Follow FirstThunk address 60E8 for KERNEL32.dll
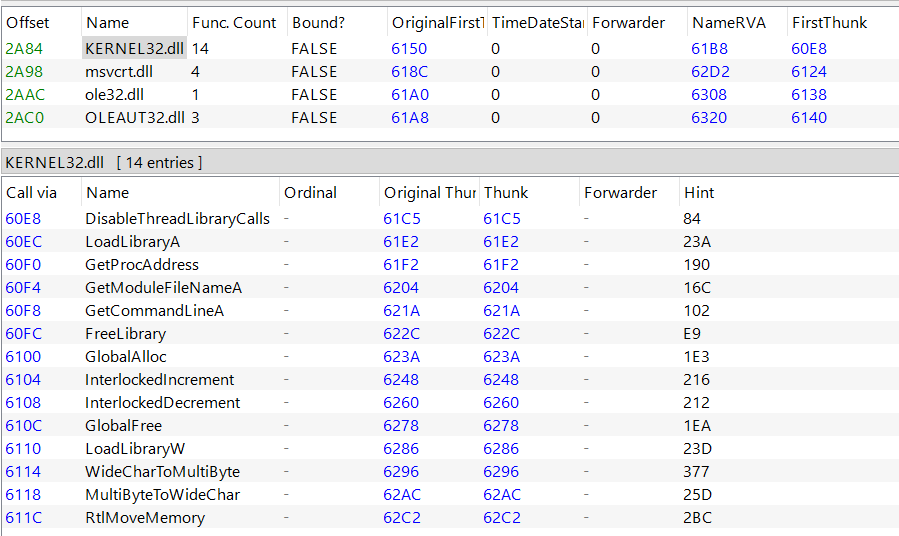The width and height of the screenshot is (899, 536). pos(808,49)
